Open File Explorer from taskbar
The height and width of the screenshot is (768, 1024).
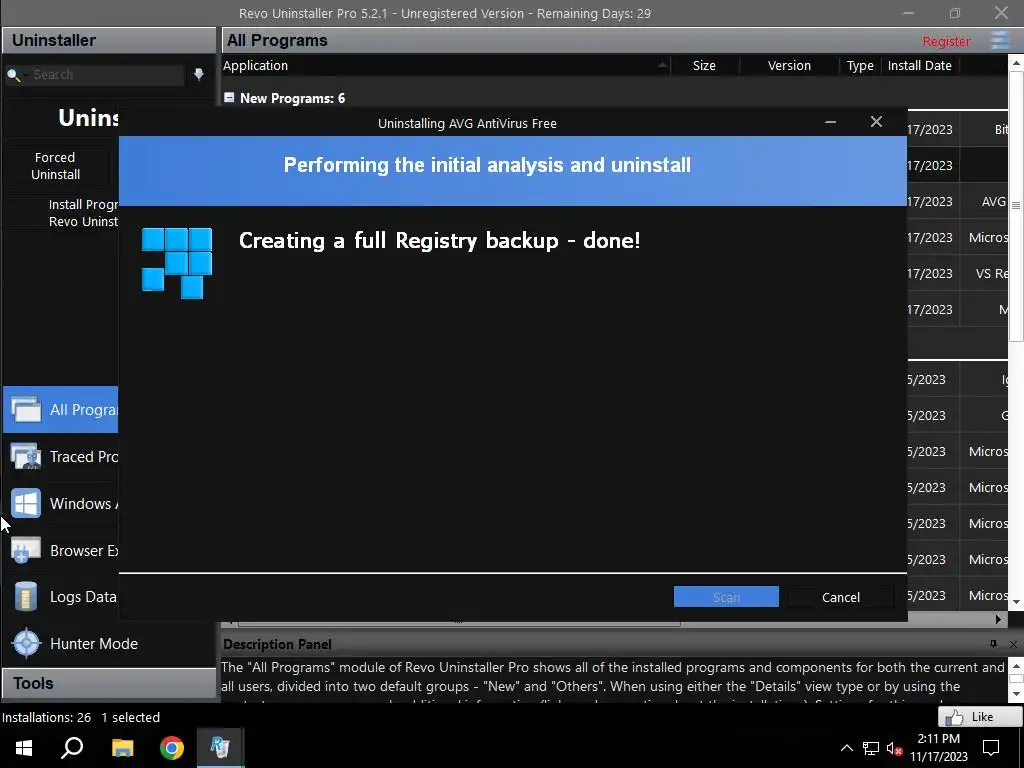[122, 748]
